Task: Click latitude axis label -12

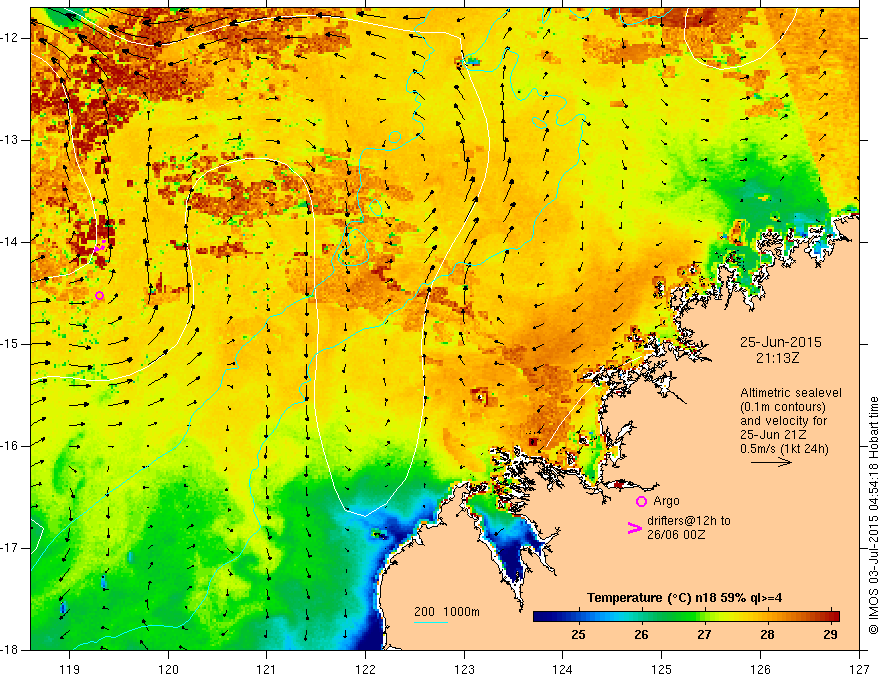Action: (11, 38)
